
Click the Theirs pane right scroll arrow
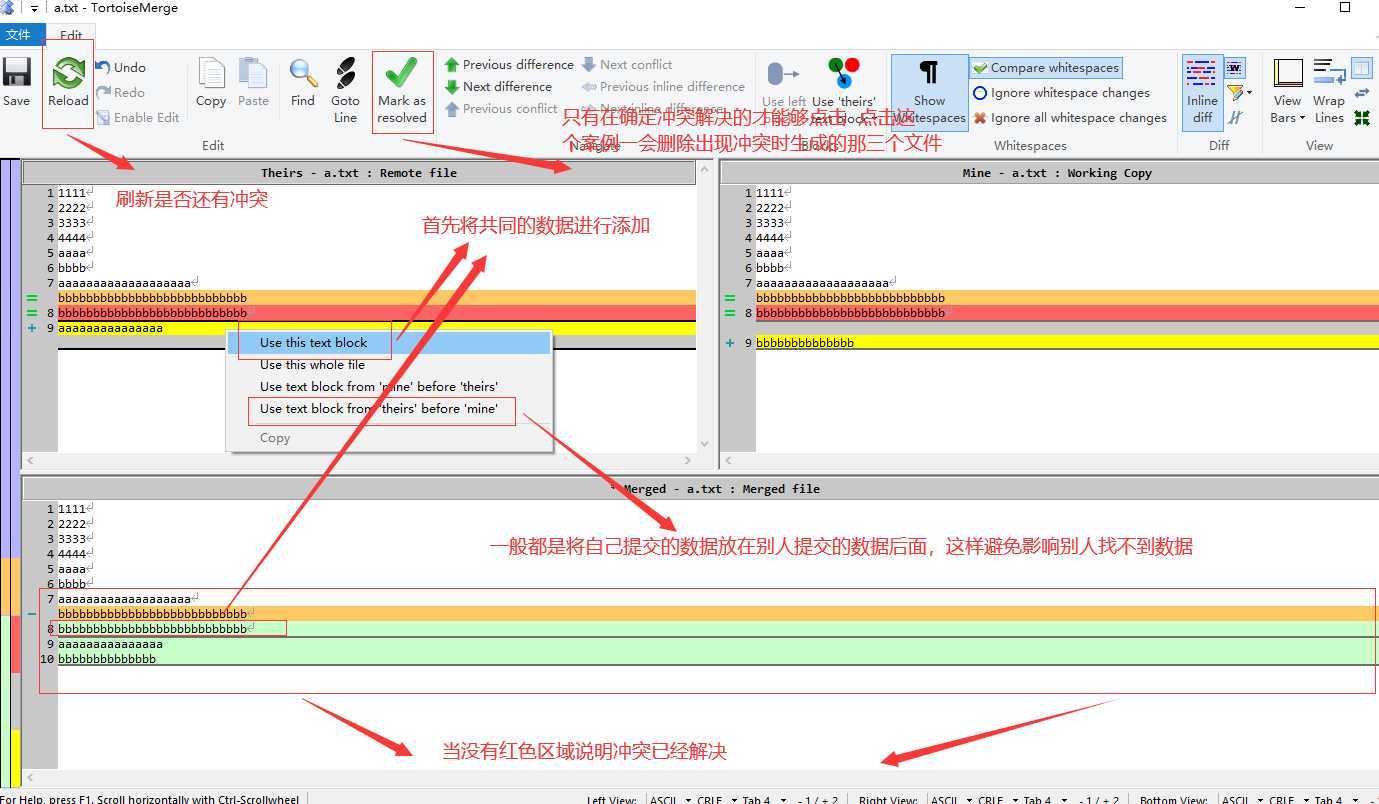[x=688, y=461]
